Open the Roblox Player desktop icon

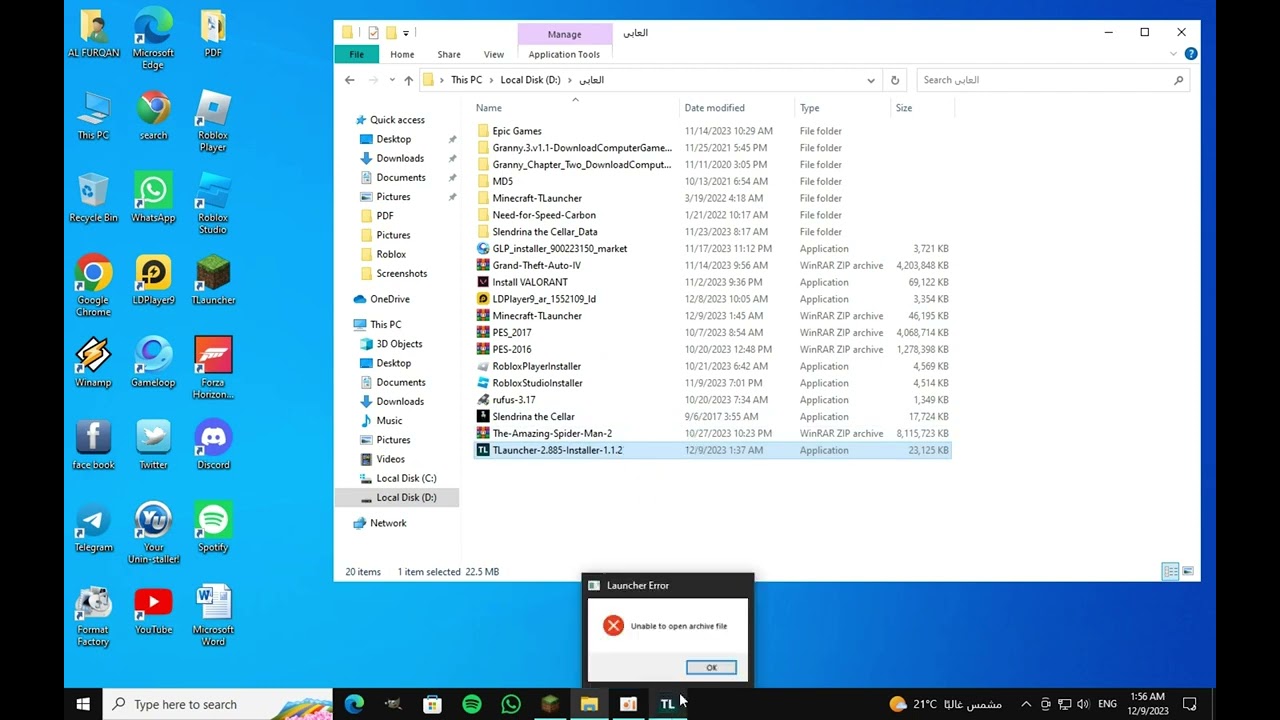coord(213,121)
